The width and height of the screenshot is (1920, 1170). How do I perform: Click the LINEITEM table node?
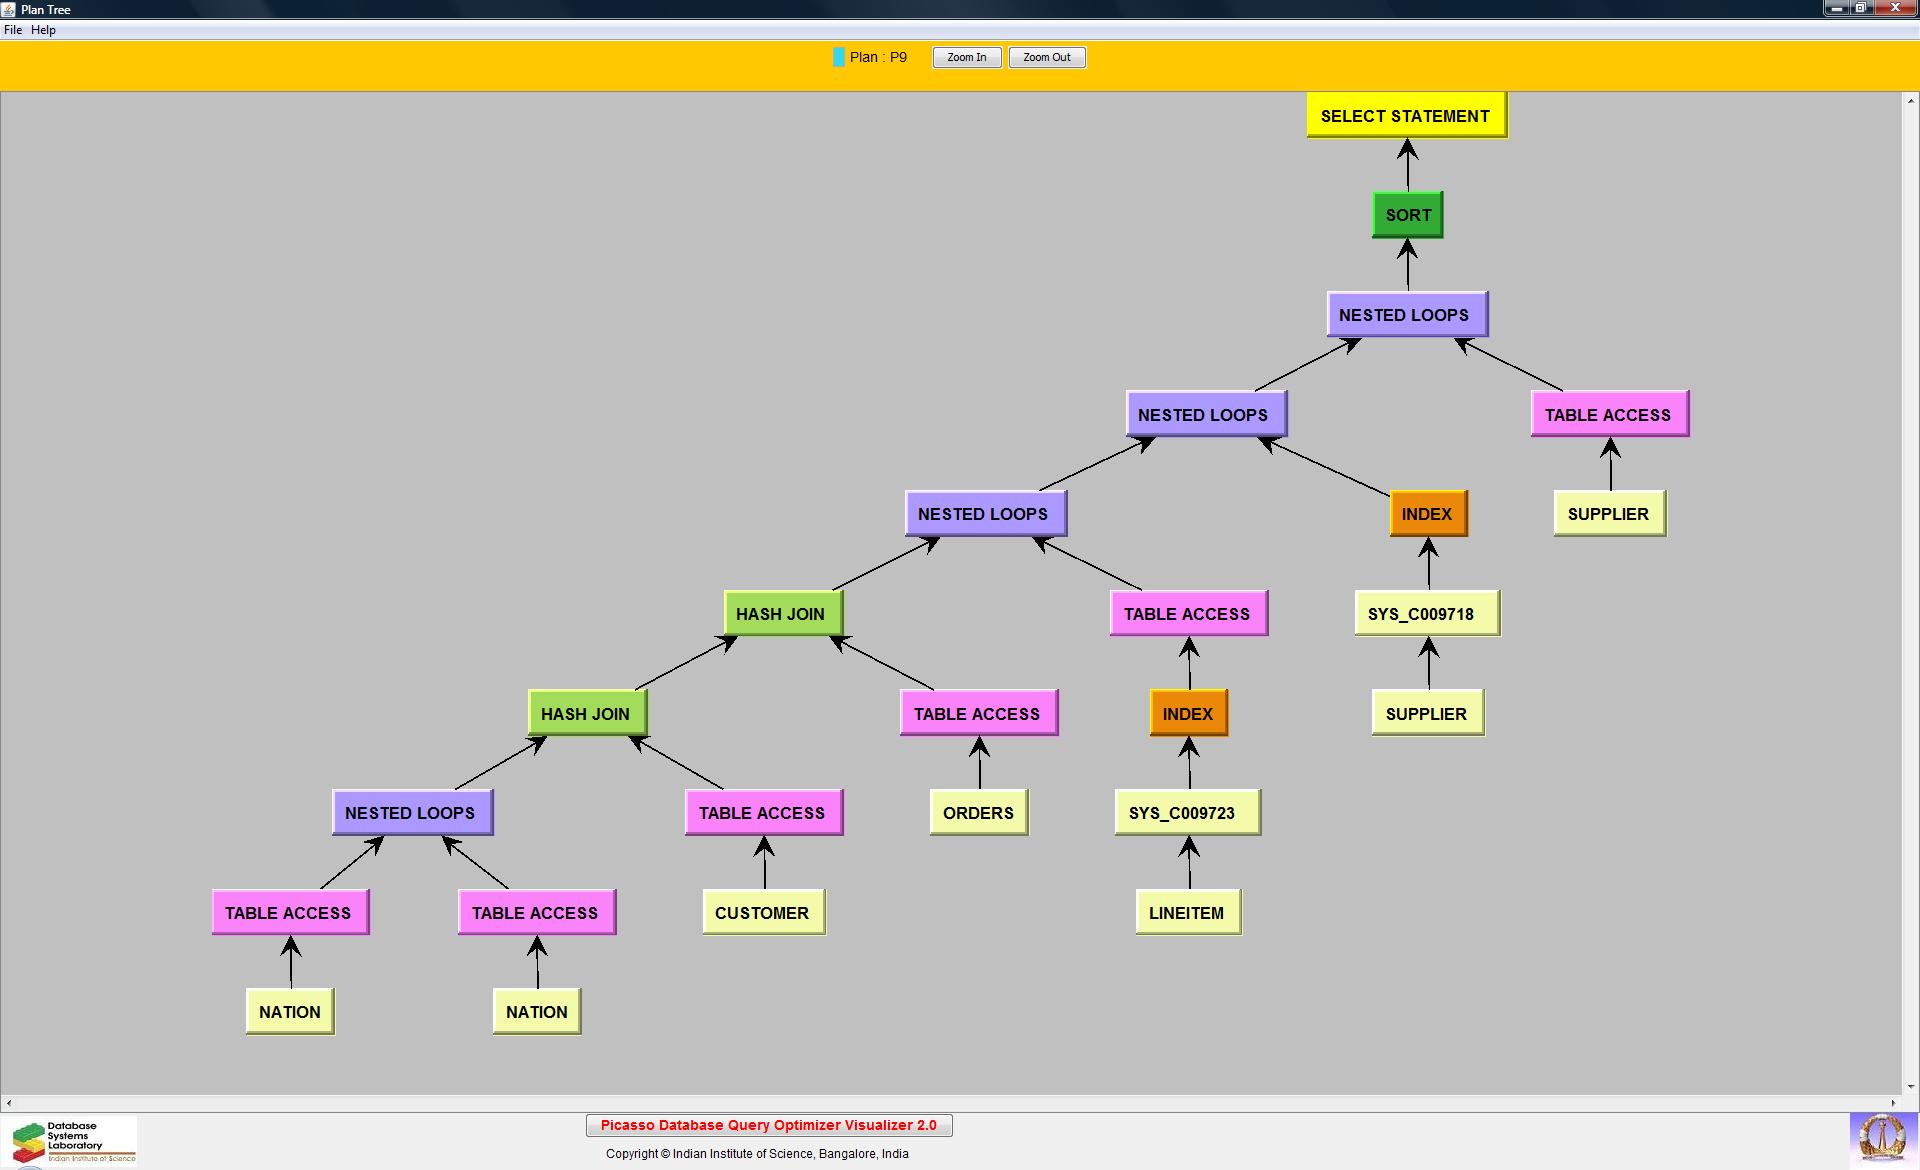[x=1187, y=913]
